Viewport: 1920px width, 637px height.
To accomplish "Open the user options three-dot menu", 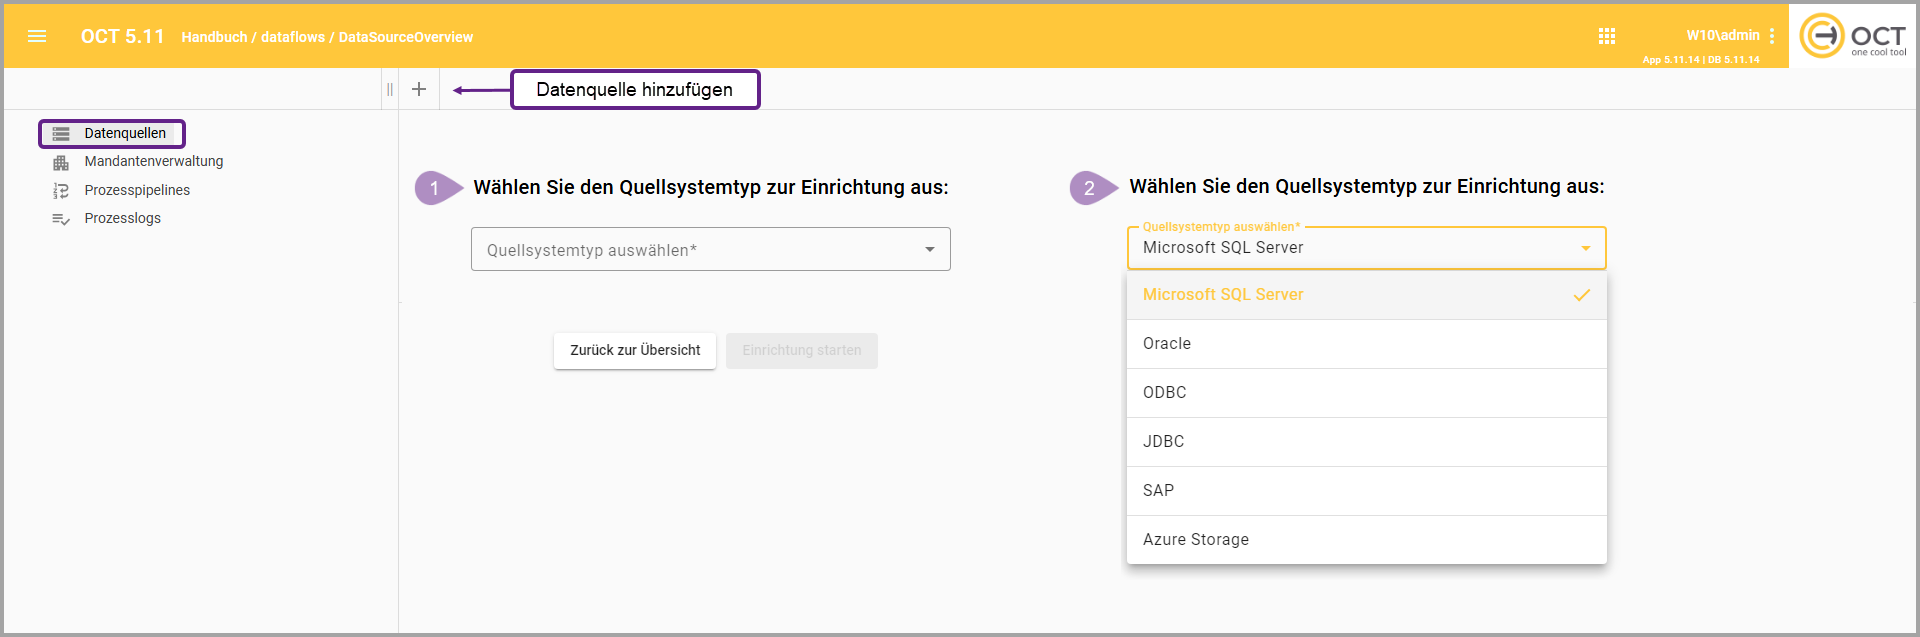I will [1771, 36].
